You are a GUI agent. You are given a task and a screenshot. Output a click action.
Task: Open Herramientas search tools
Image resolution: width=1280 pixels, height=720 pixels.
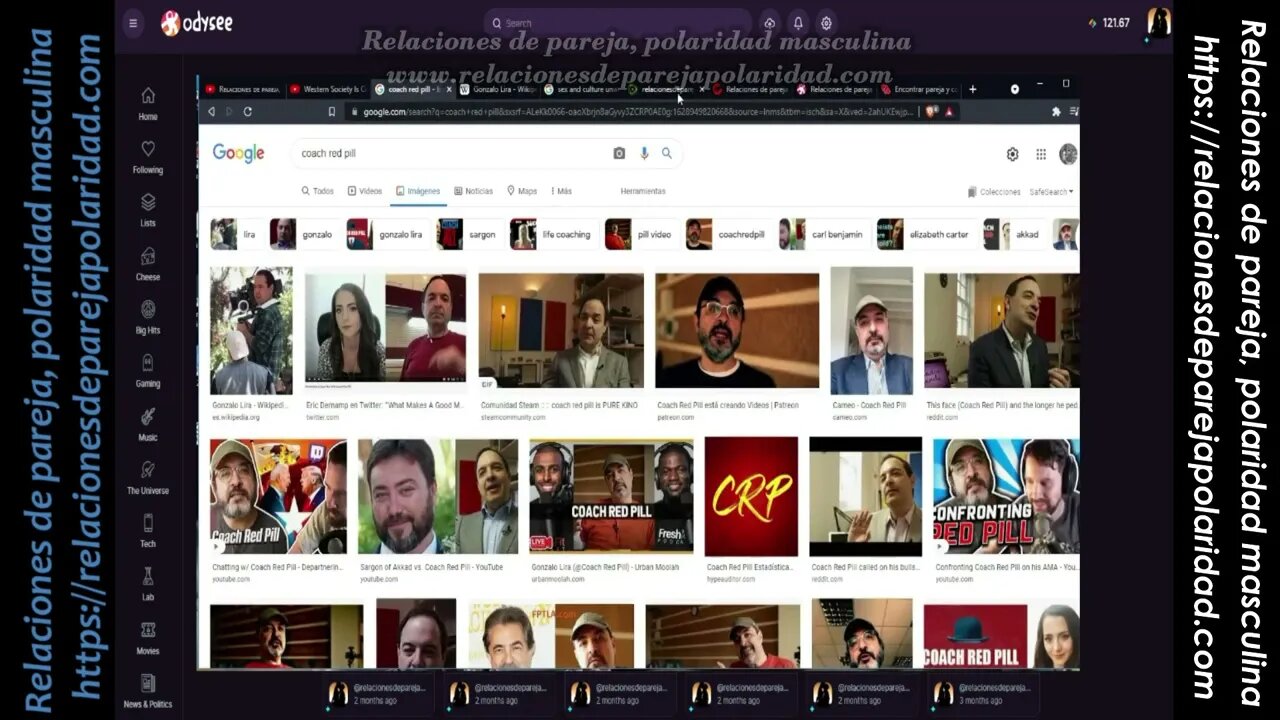point(643,191)
